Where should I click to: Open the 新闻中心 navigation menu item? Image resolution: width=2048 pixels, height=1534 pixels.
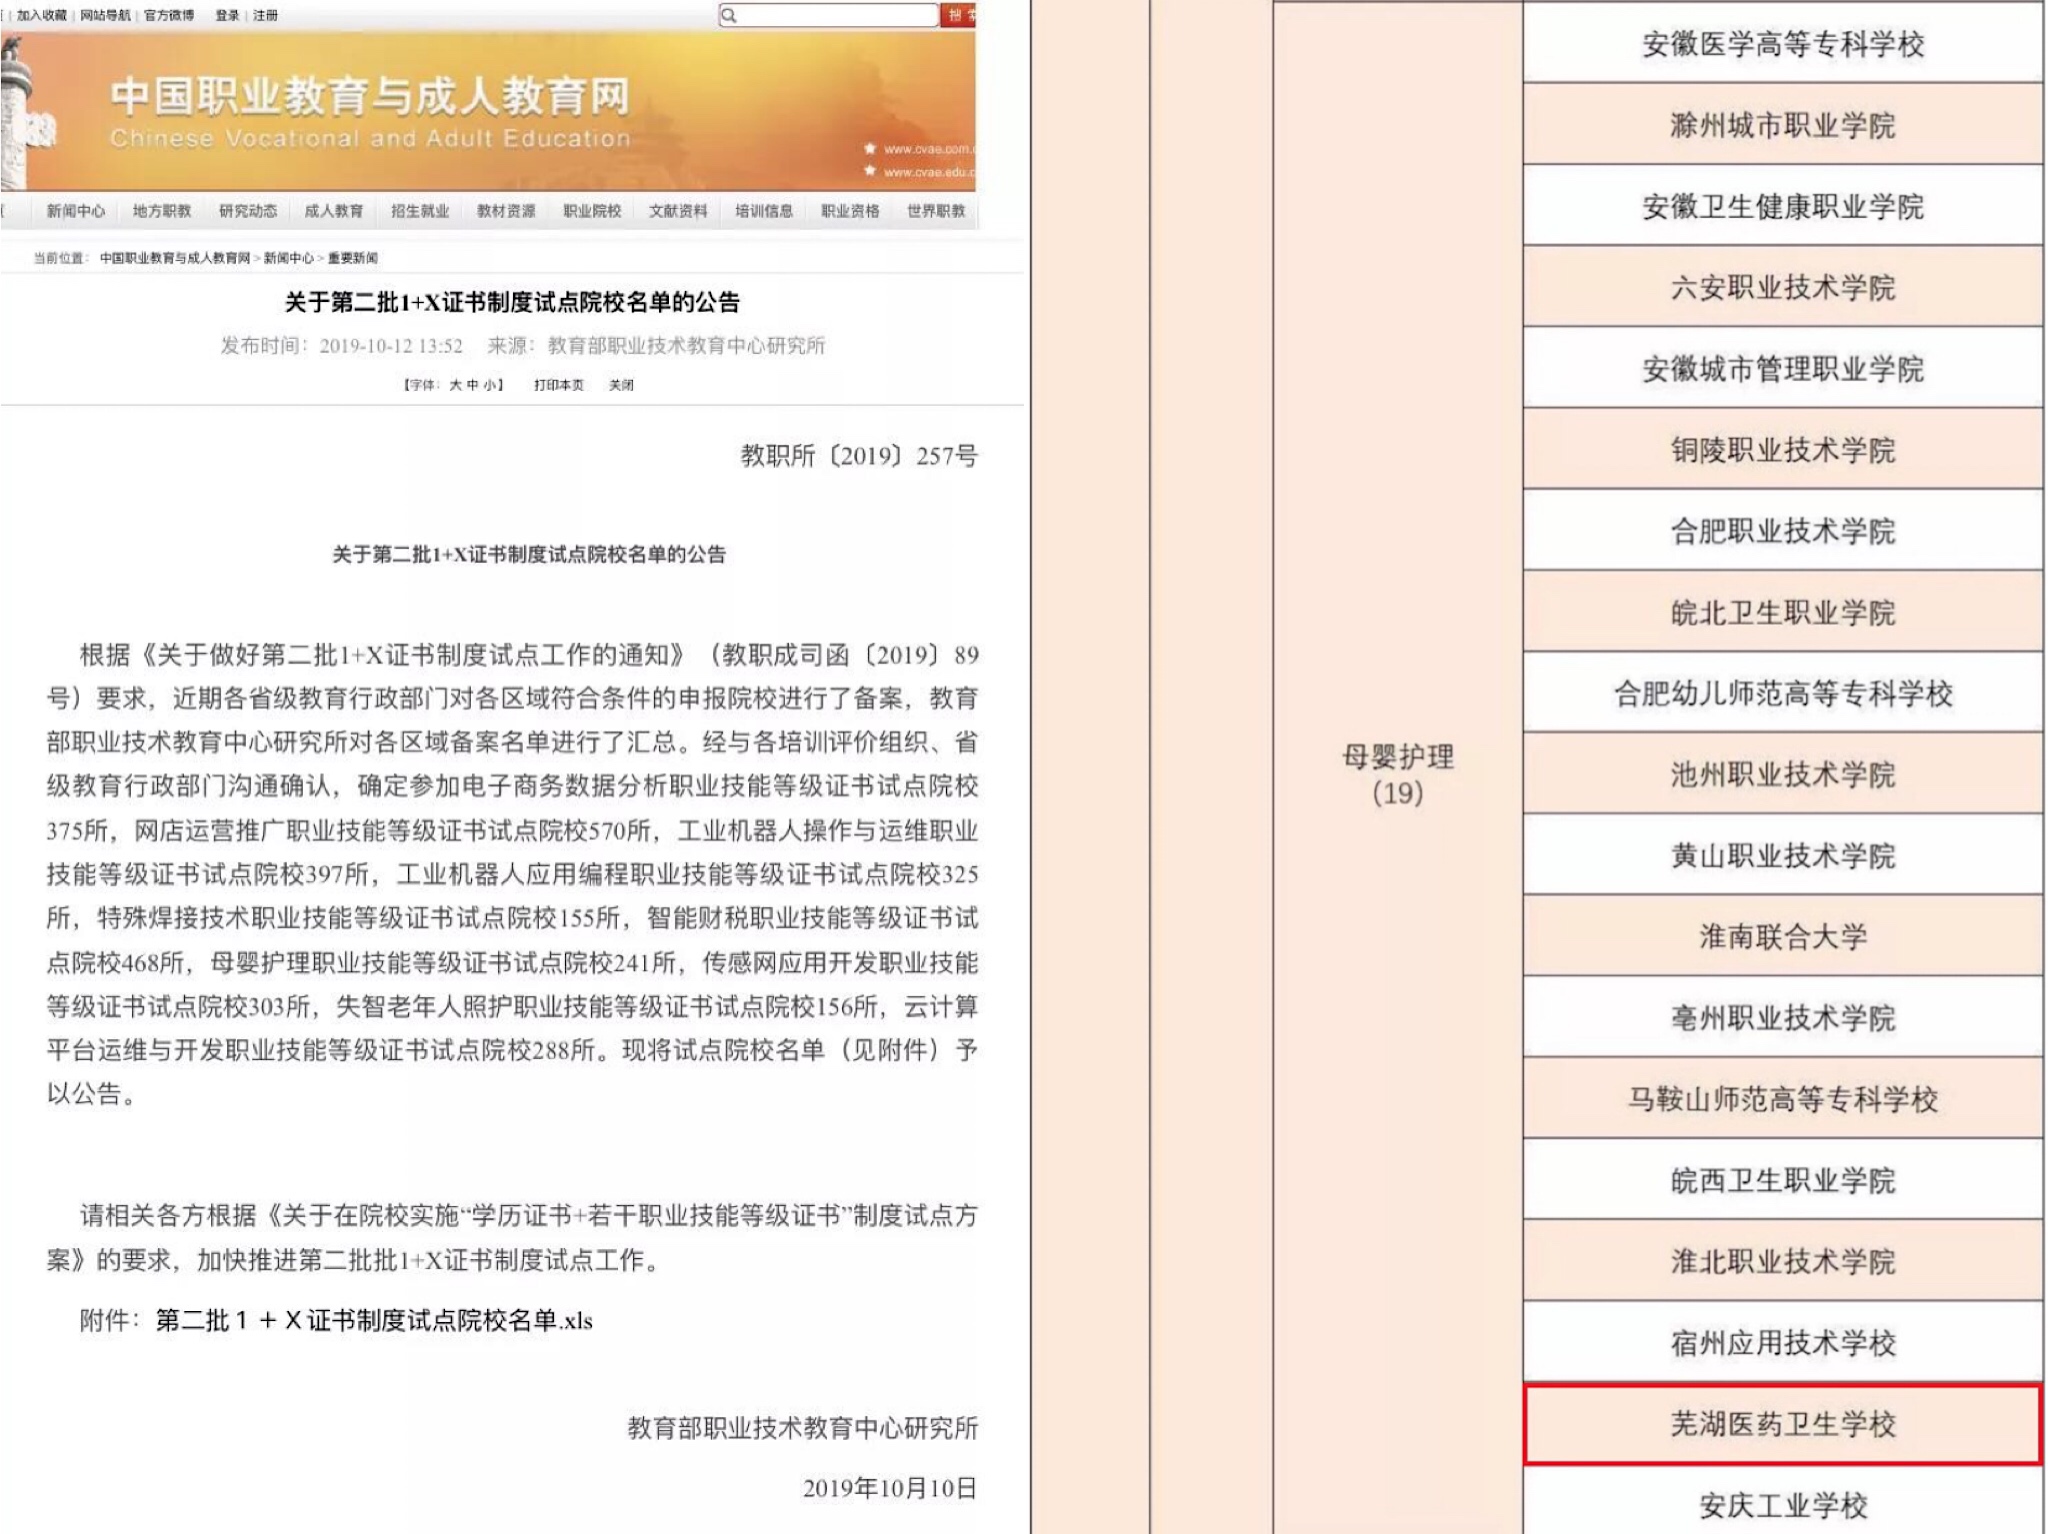76,211
